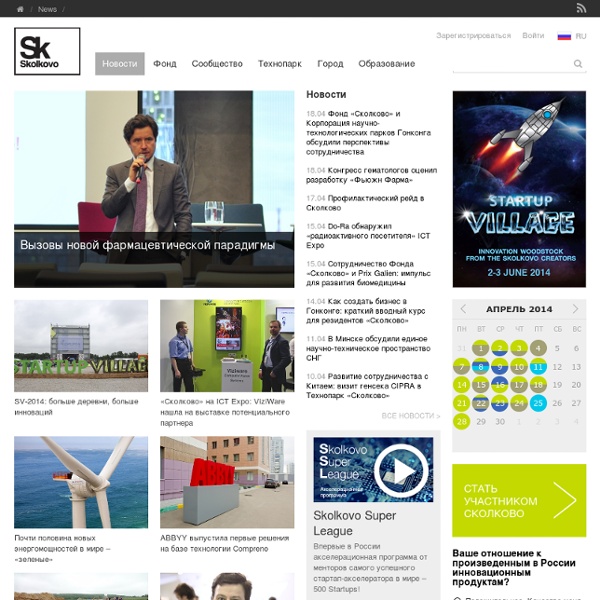
Task: Open the Сообщество menu item
Action: 217,64
